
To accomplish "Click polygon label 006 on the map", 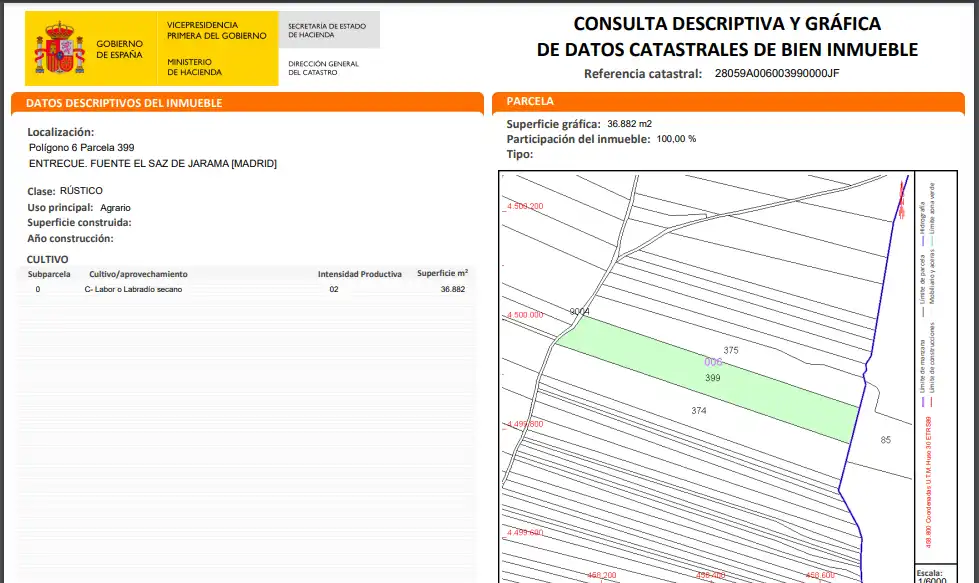I will [713, 361].
